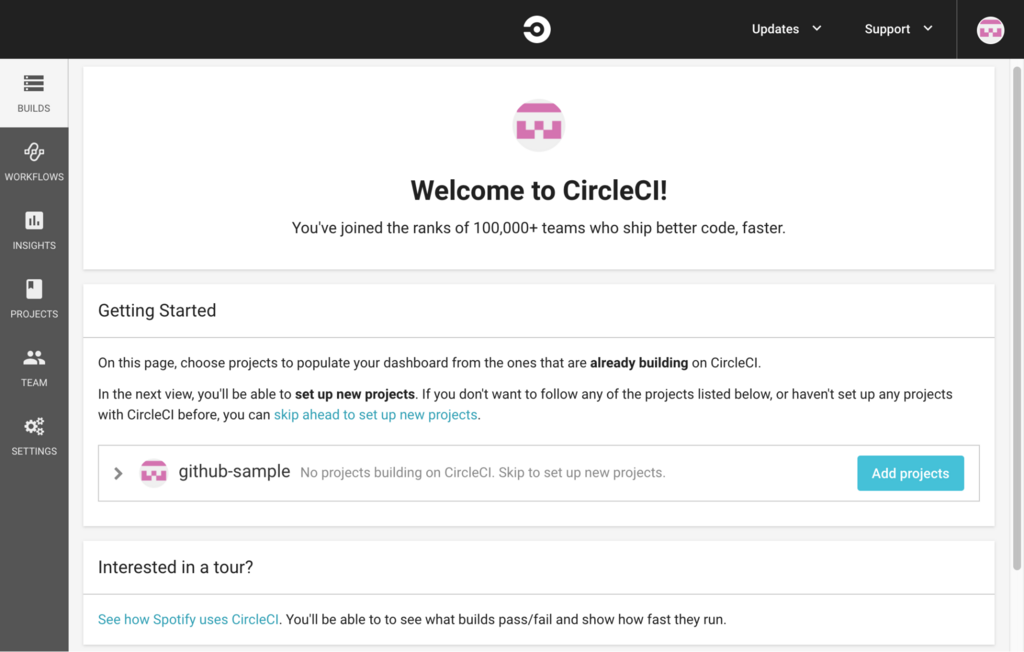This screenshot has width=1024, height=652.
Task: Click the large avatar above Welcome heading
Action: pyautogui.click(x=539, y=125)
